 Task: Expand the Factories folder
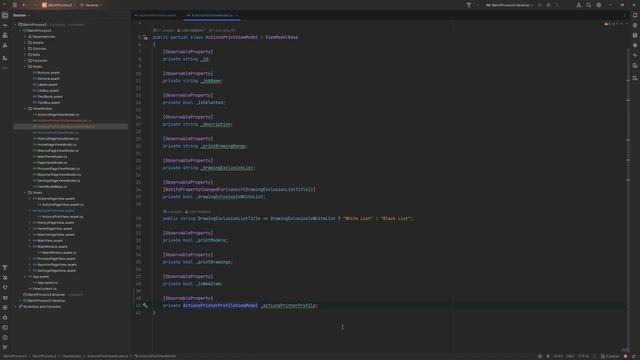[x=25, y=60]
